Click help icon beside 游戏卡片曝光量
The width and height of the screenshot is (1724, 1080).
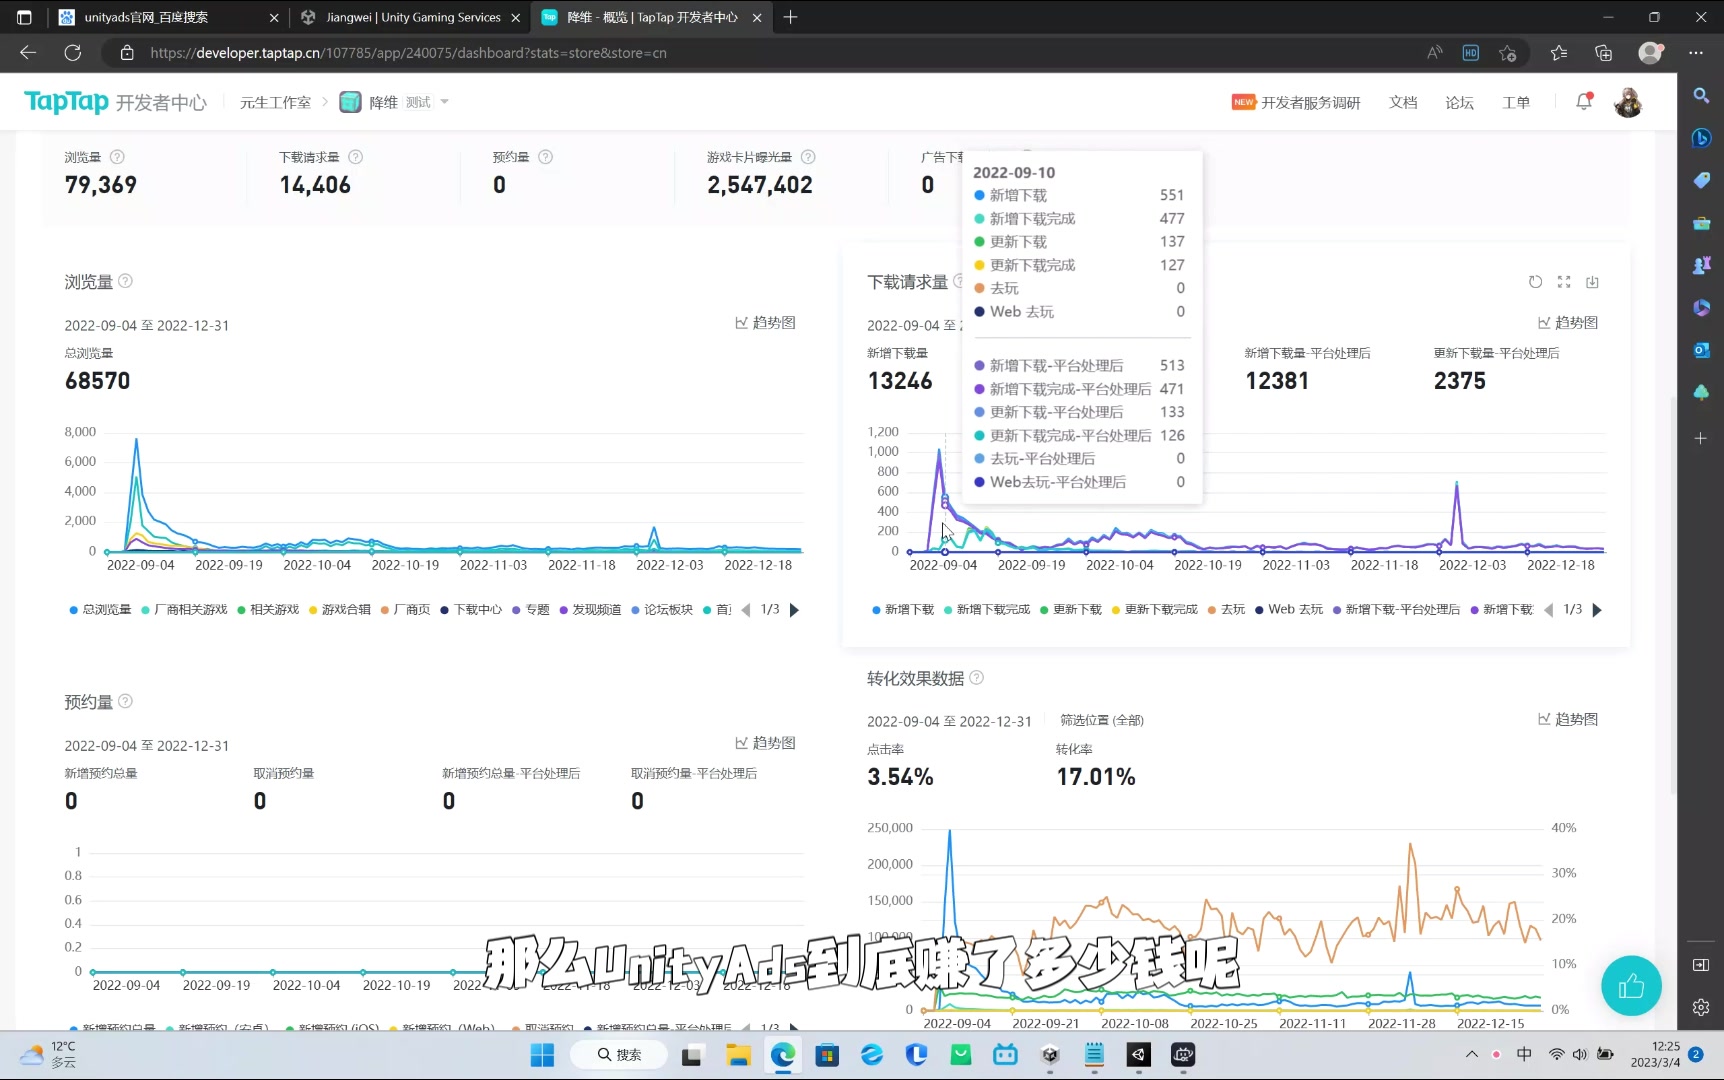point(808,157)
